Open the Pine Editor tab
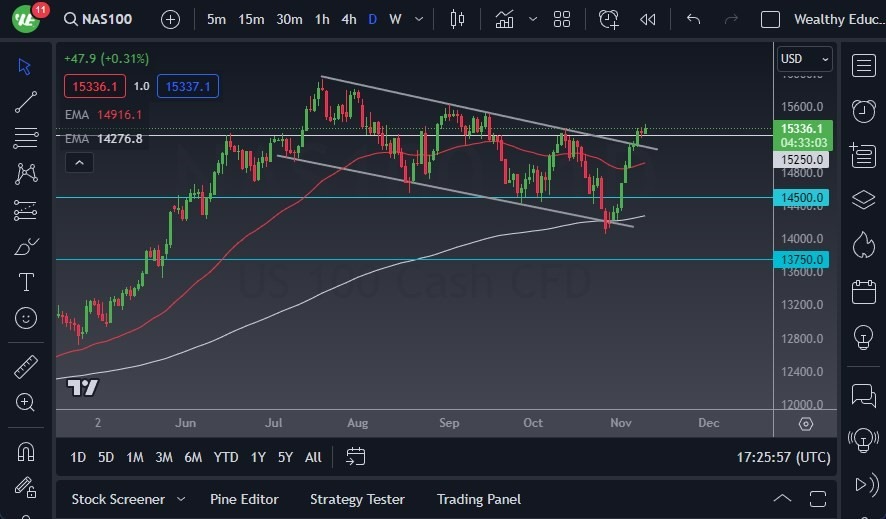The image size is (886, 519). point(244,499)
